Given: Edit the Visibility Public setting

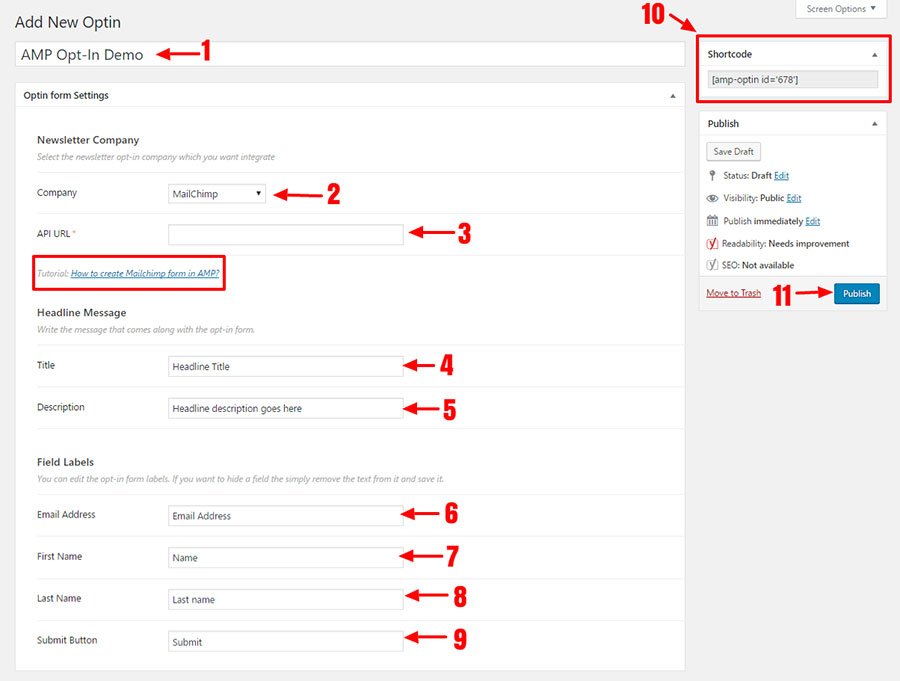Looking at the screenshot, I should (794, 198).
